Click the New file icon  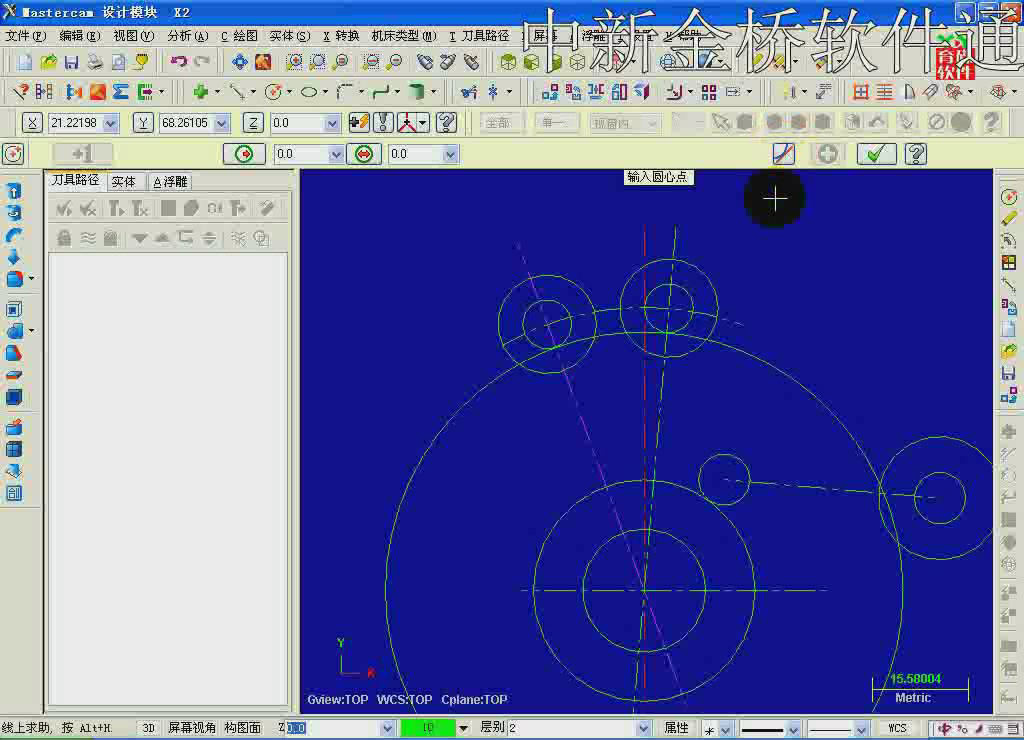pyautogui.click(x=25, y=62)
